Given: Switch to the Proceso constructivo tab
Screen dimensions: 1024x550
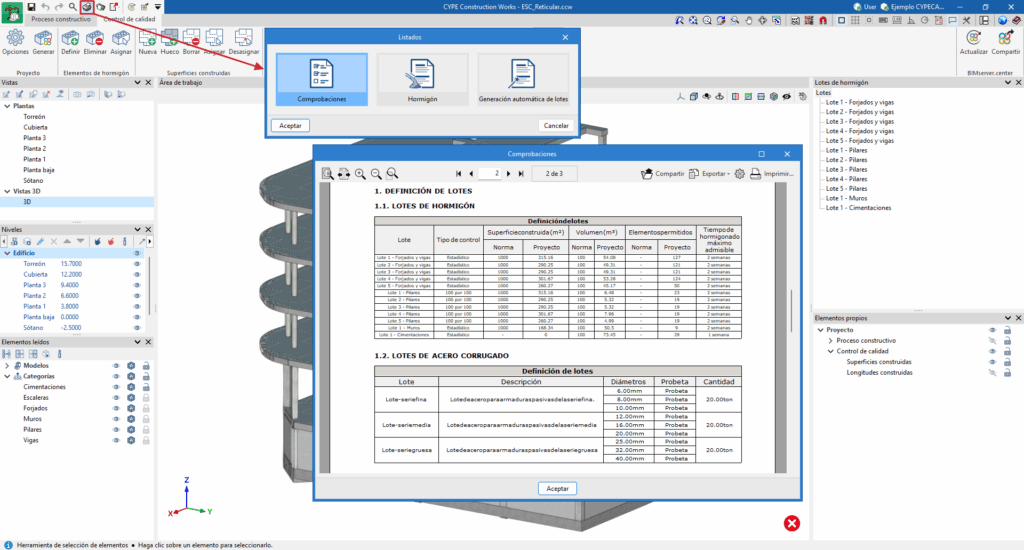Looking at the screenshot, I should 61,19.
